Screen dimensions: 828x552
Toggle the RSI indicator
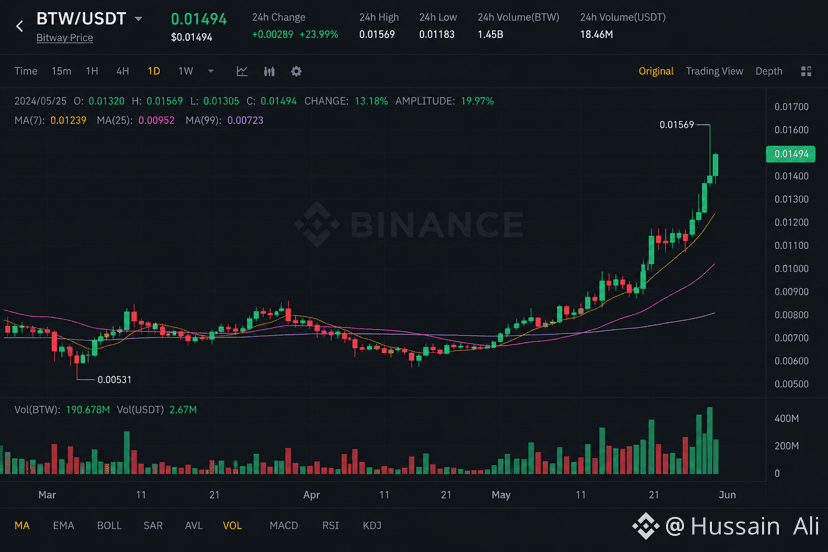331,525
